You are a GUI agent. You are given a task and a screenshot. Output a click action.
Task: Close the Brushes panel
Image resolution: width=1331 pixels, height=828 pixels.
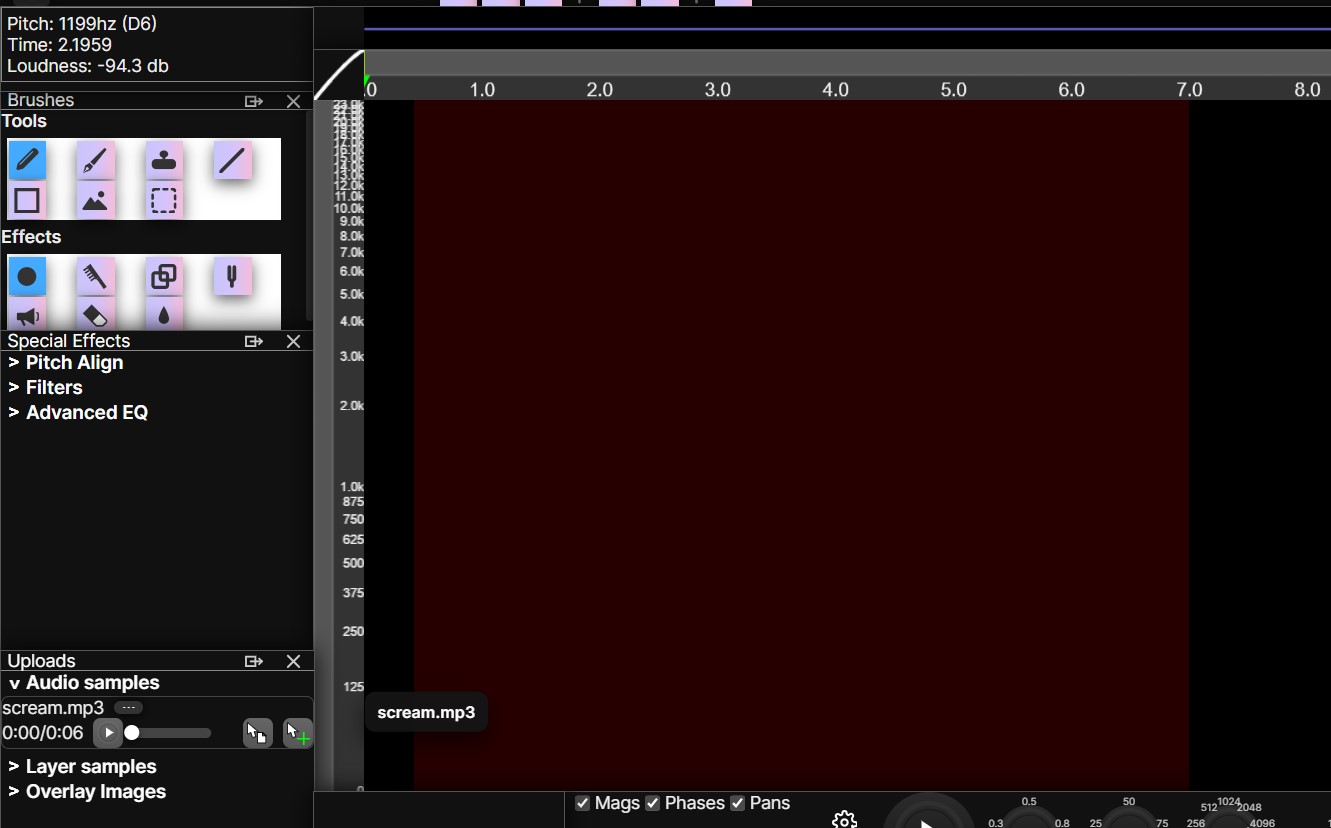[x=293, y=101]
